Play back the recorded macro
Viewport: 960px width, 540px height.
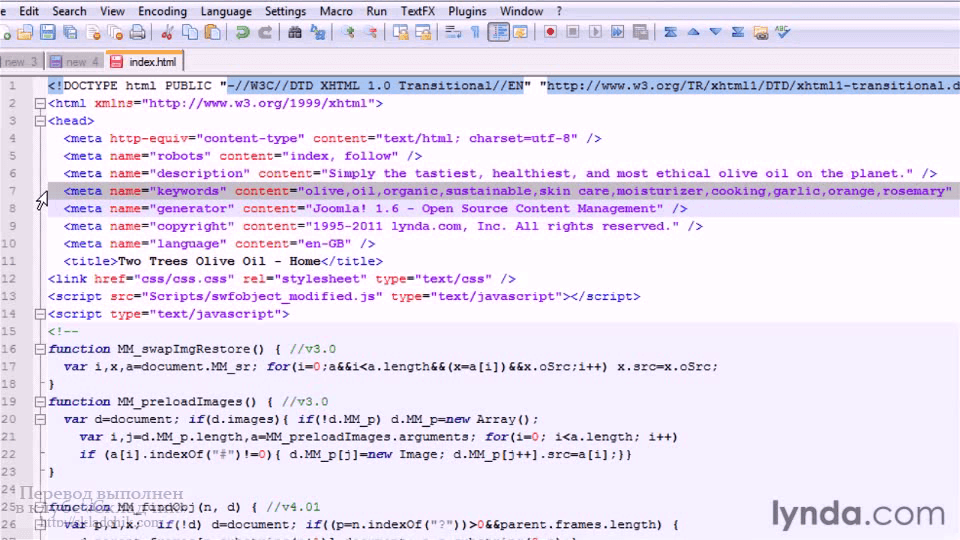pyautogui.click(x=595, y=32)
